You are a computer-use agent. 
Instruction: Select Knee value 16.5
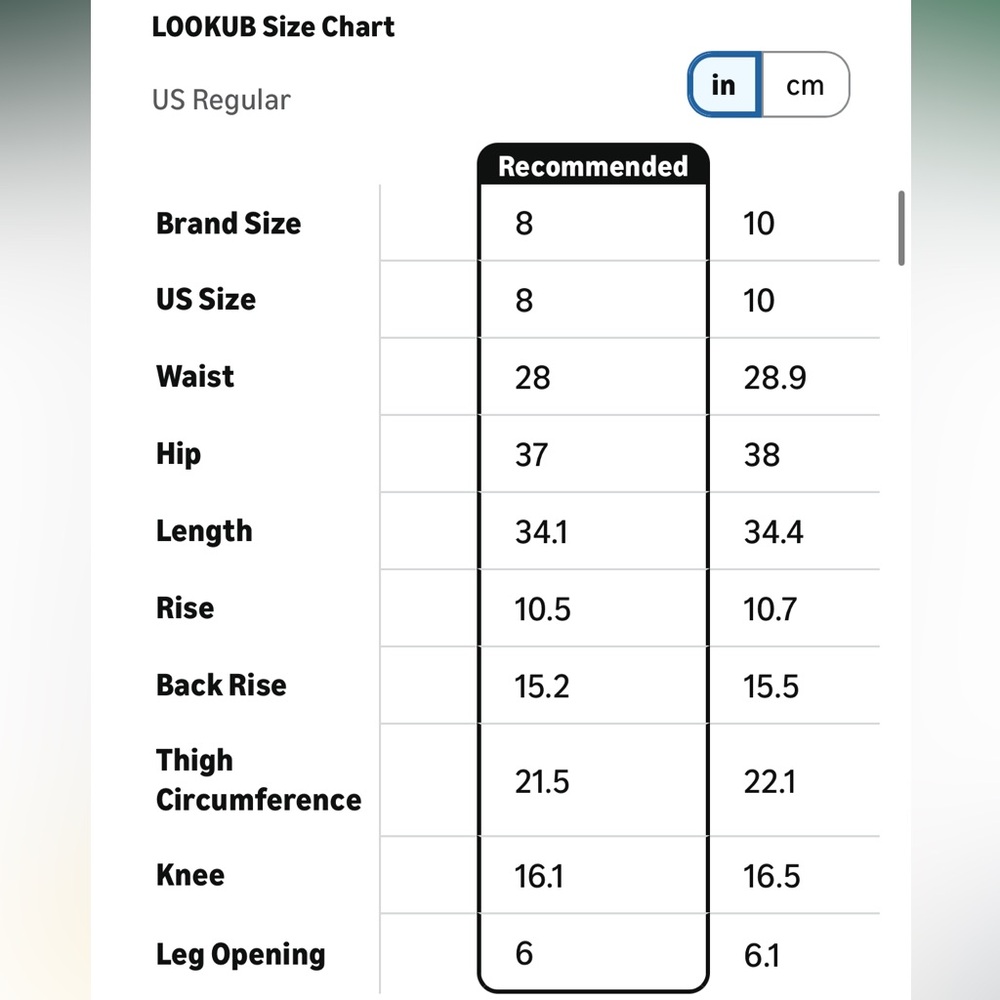[771, 876]
